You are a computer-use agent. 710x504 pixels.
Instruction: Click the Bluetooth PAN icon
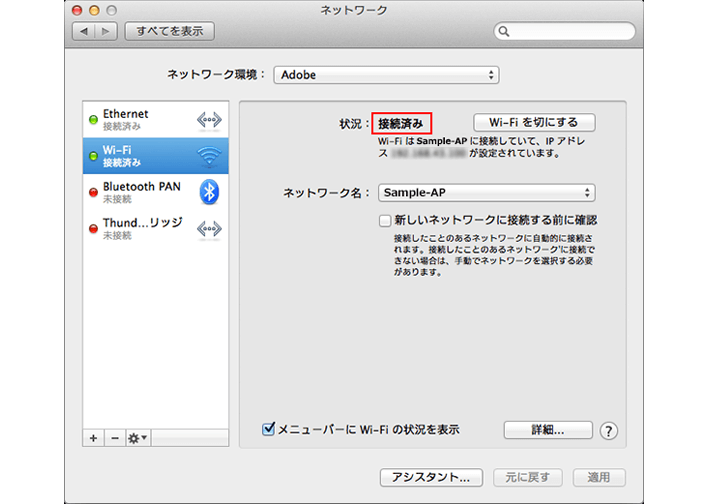coord(209,191)
